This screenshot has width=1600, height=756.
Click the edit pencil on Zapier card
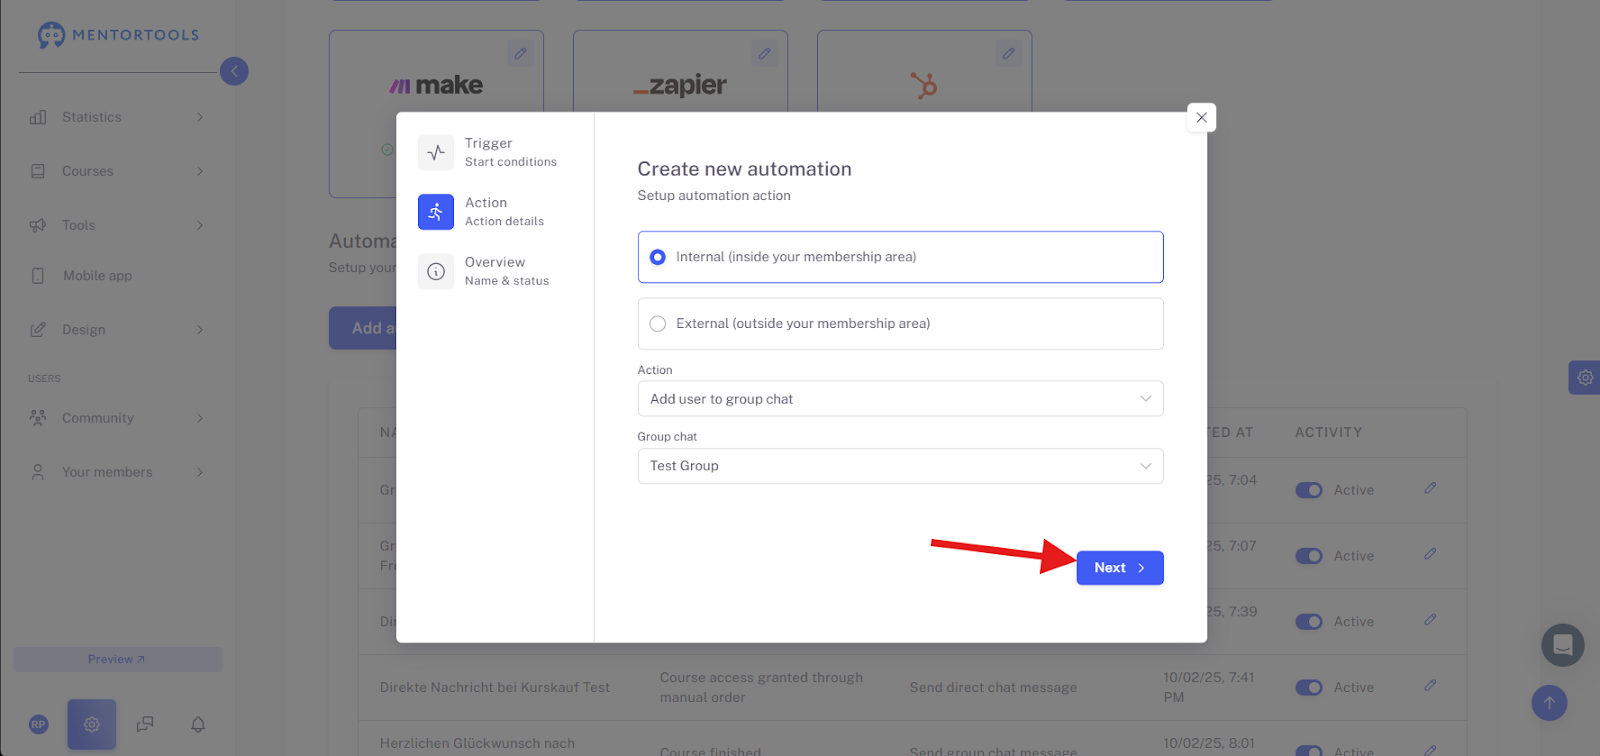pyautogui.click(x=764, y=54)
